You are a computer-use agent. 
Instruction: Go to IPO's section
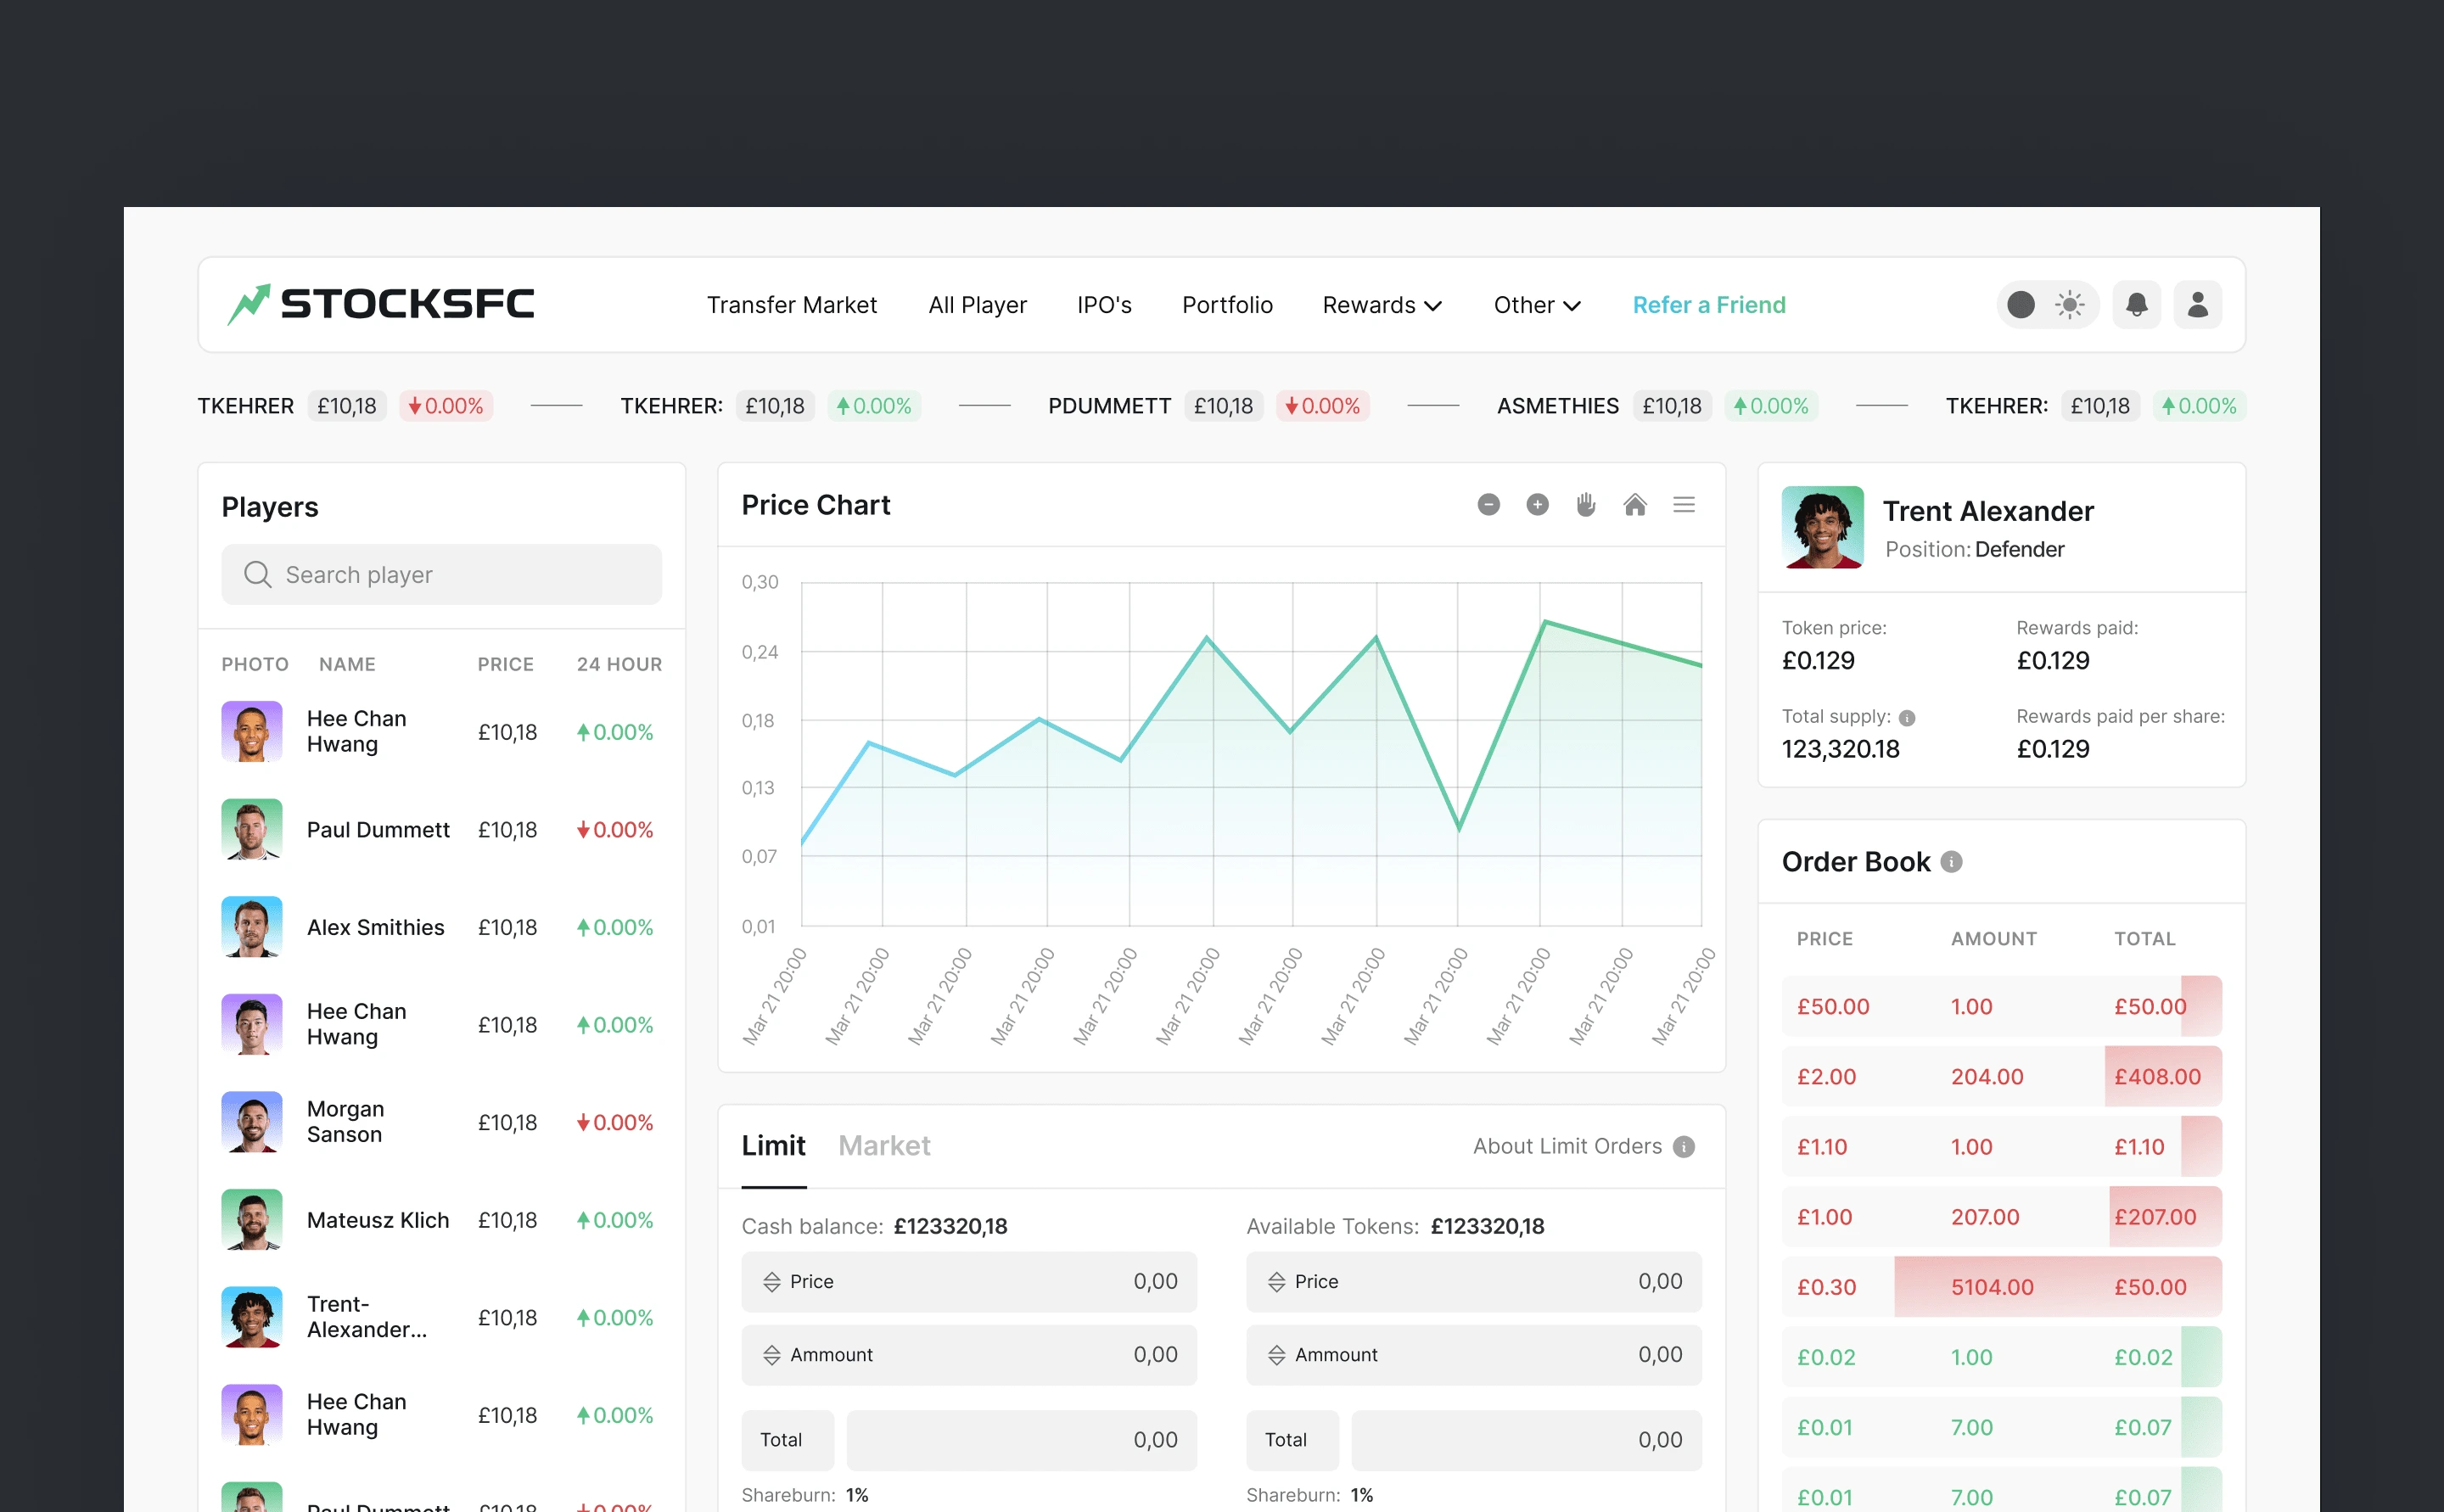[1104, 305]
